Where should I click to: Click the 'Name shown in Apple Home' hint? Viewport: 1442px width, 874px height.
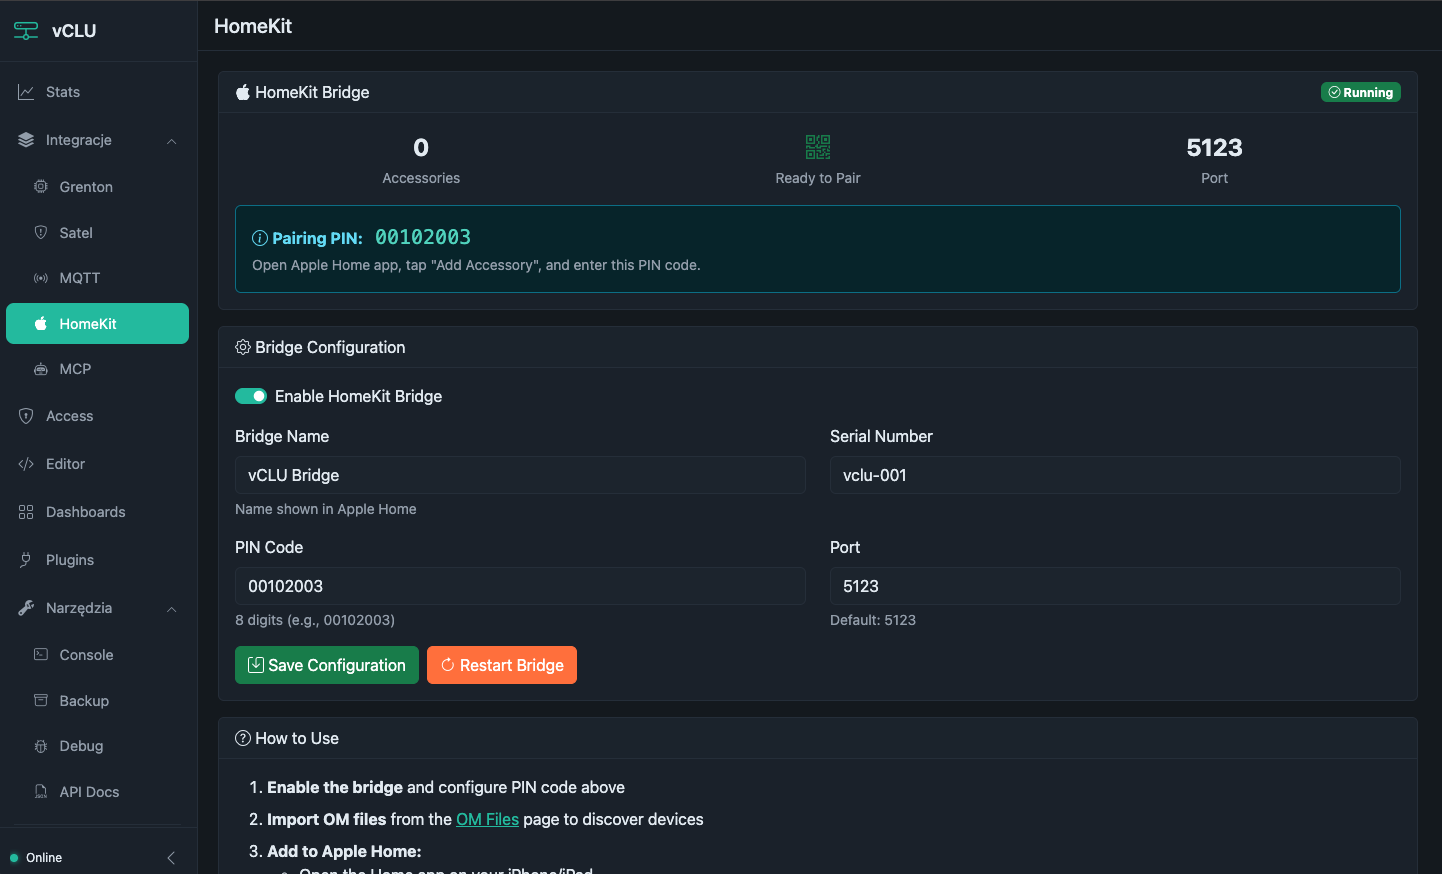(x=326, y=509)
